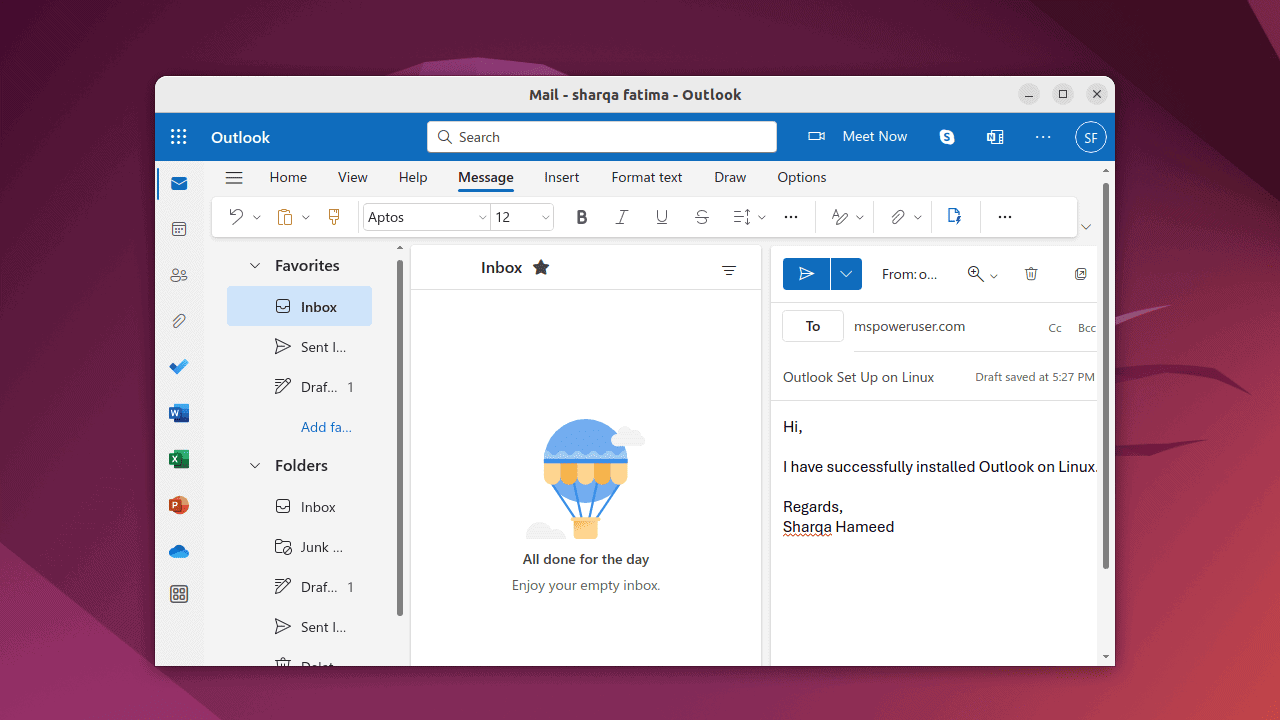Toggle Underline formatting
The width and height of the screenshot is (1280, 720).
[x=662, y=217]
